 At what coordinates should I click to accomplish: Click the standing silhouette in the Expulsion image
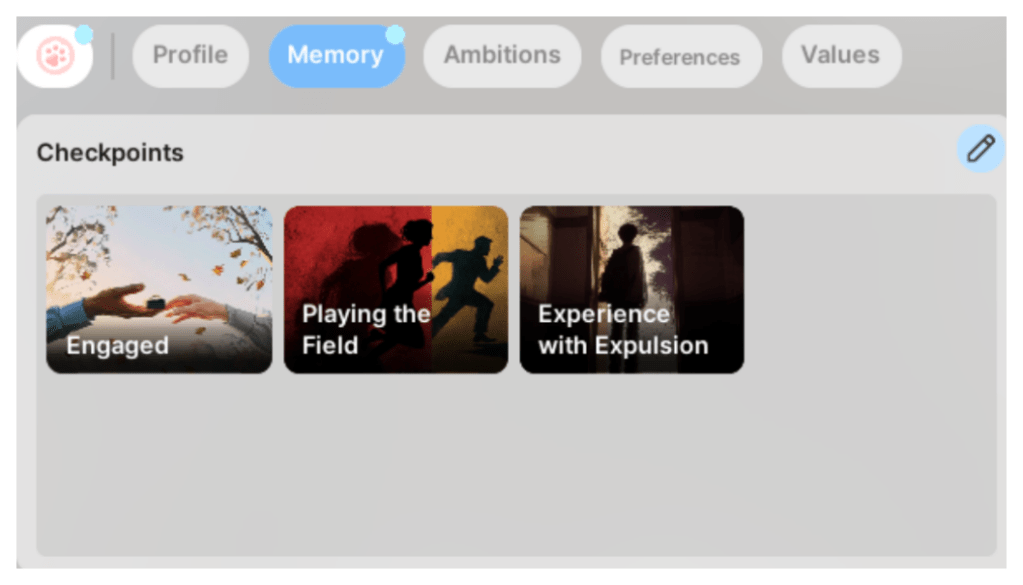coord(625,270)
